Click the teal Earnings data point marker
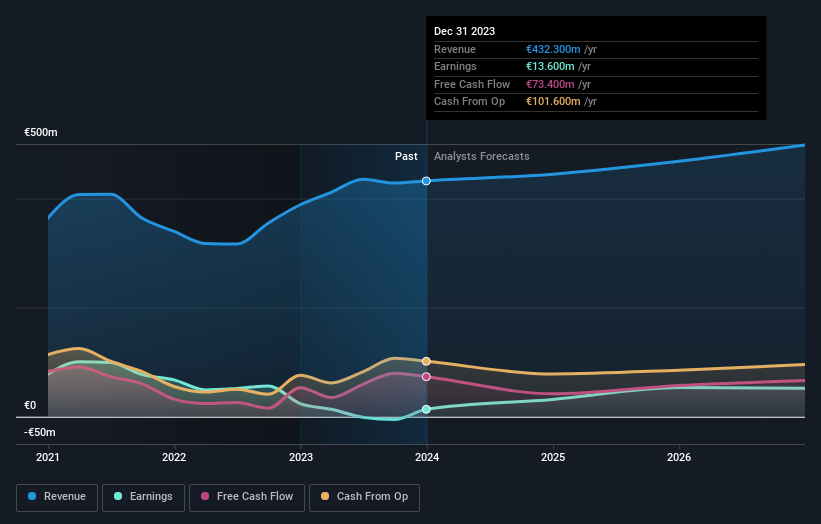The width and height of the screenshot is (821, 524). [426, 409]
